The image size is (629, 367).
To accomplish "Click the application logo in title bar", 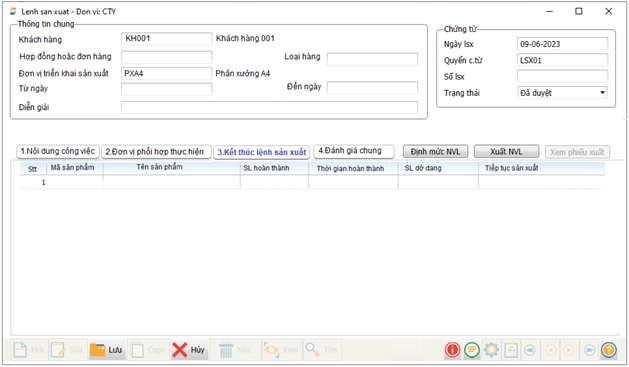I will pos(13,11).
